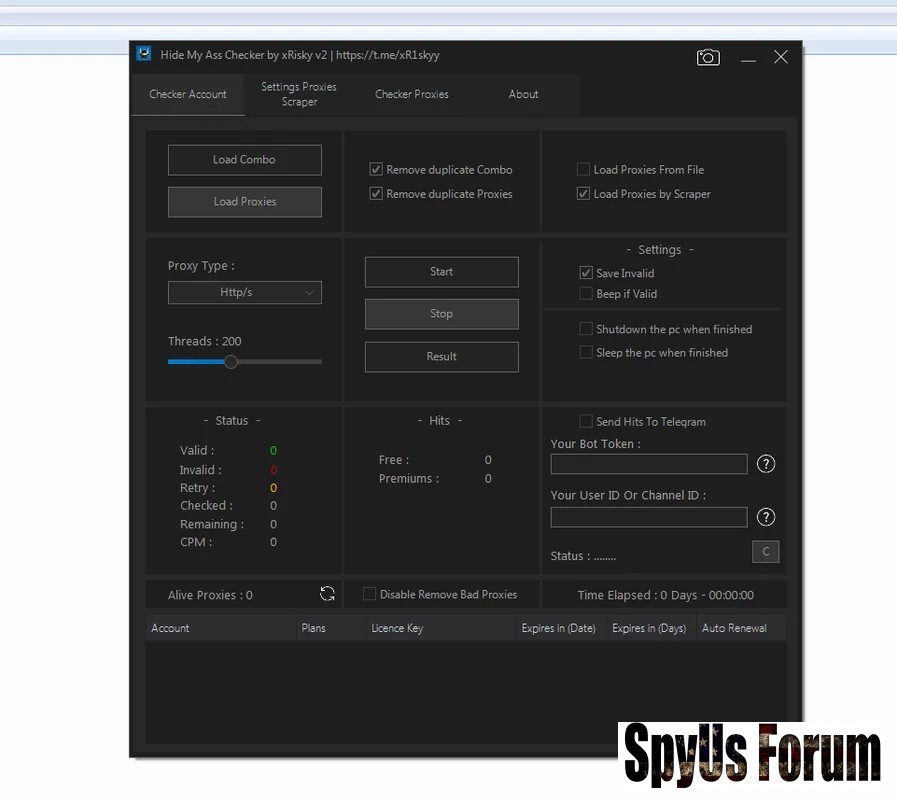Screen dimensions: 897x800
Task: Minimize the checker window
Action: (x=748, y=58)
